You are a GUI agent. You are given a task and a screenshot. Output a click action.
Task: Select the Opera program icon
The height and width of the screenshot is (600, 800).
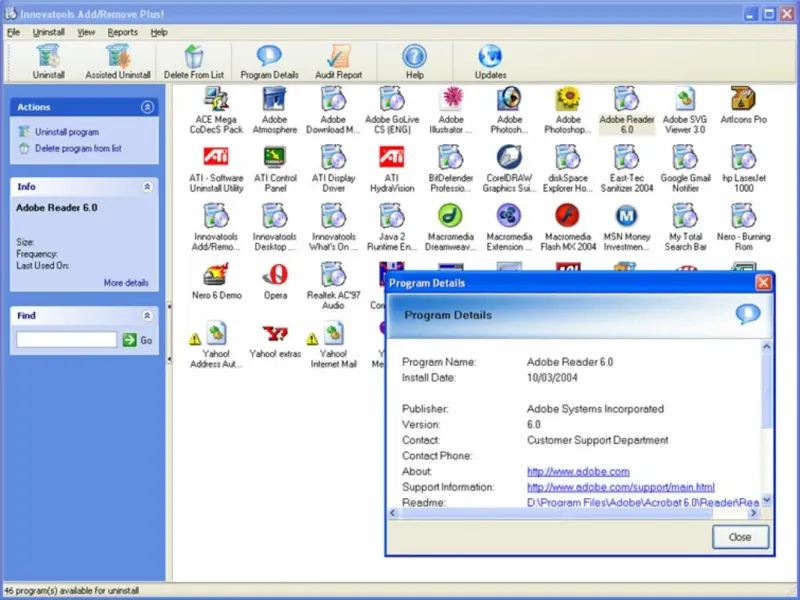tap(275, 281)
